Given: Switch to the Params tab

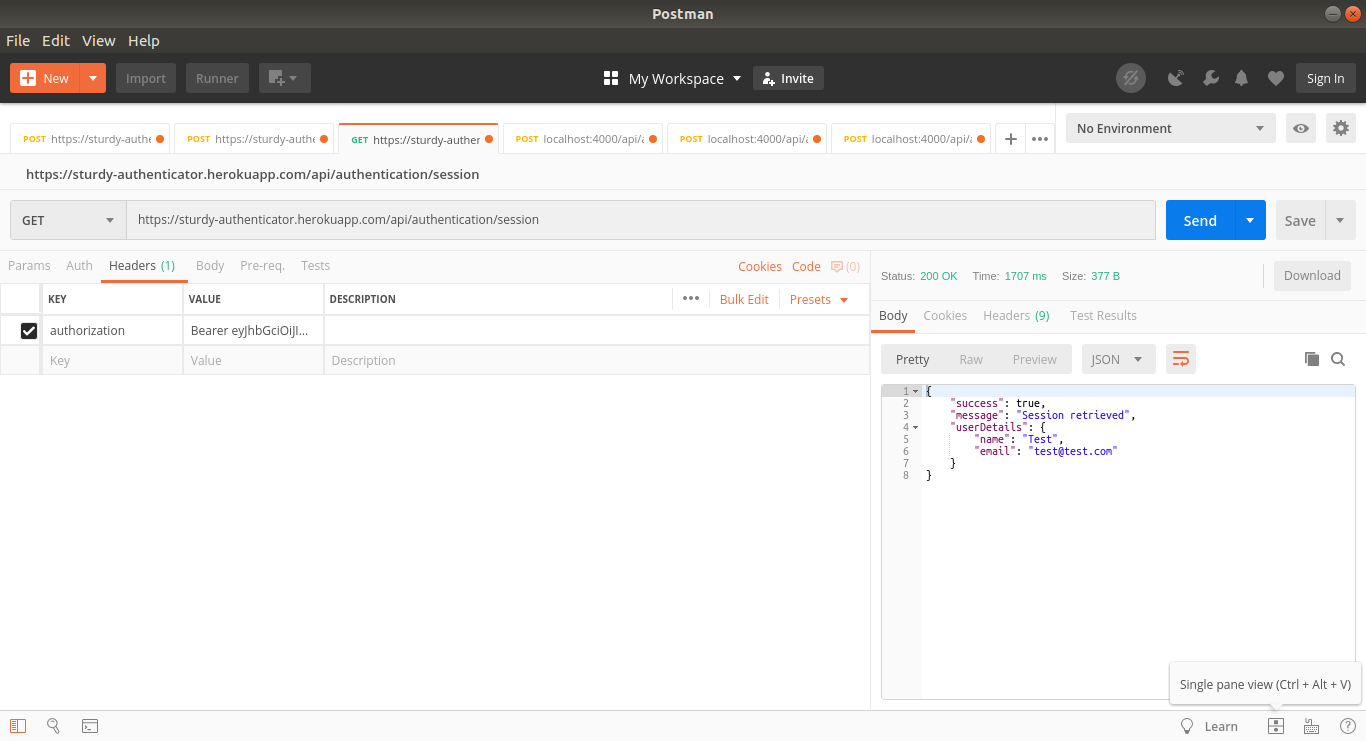Looking at the screenshot, I should coord(29,265).
